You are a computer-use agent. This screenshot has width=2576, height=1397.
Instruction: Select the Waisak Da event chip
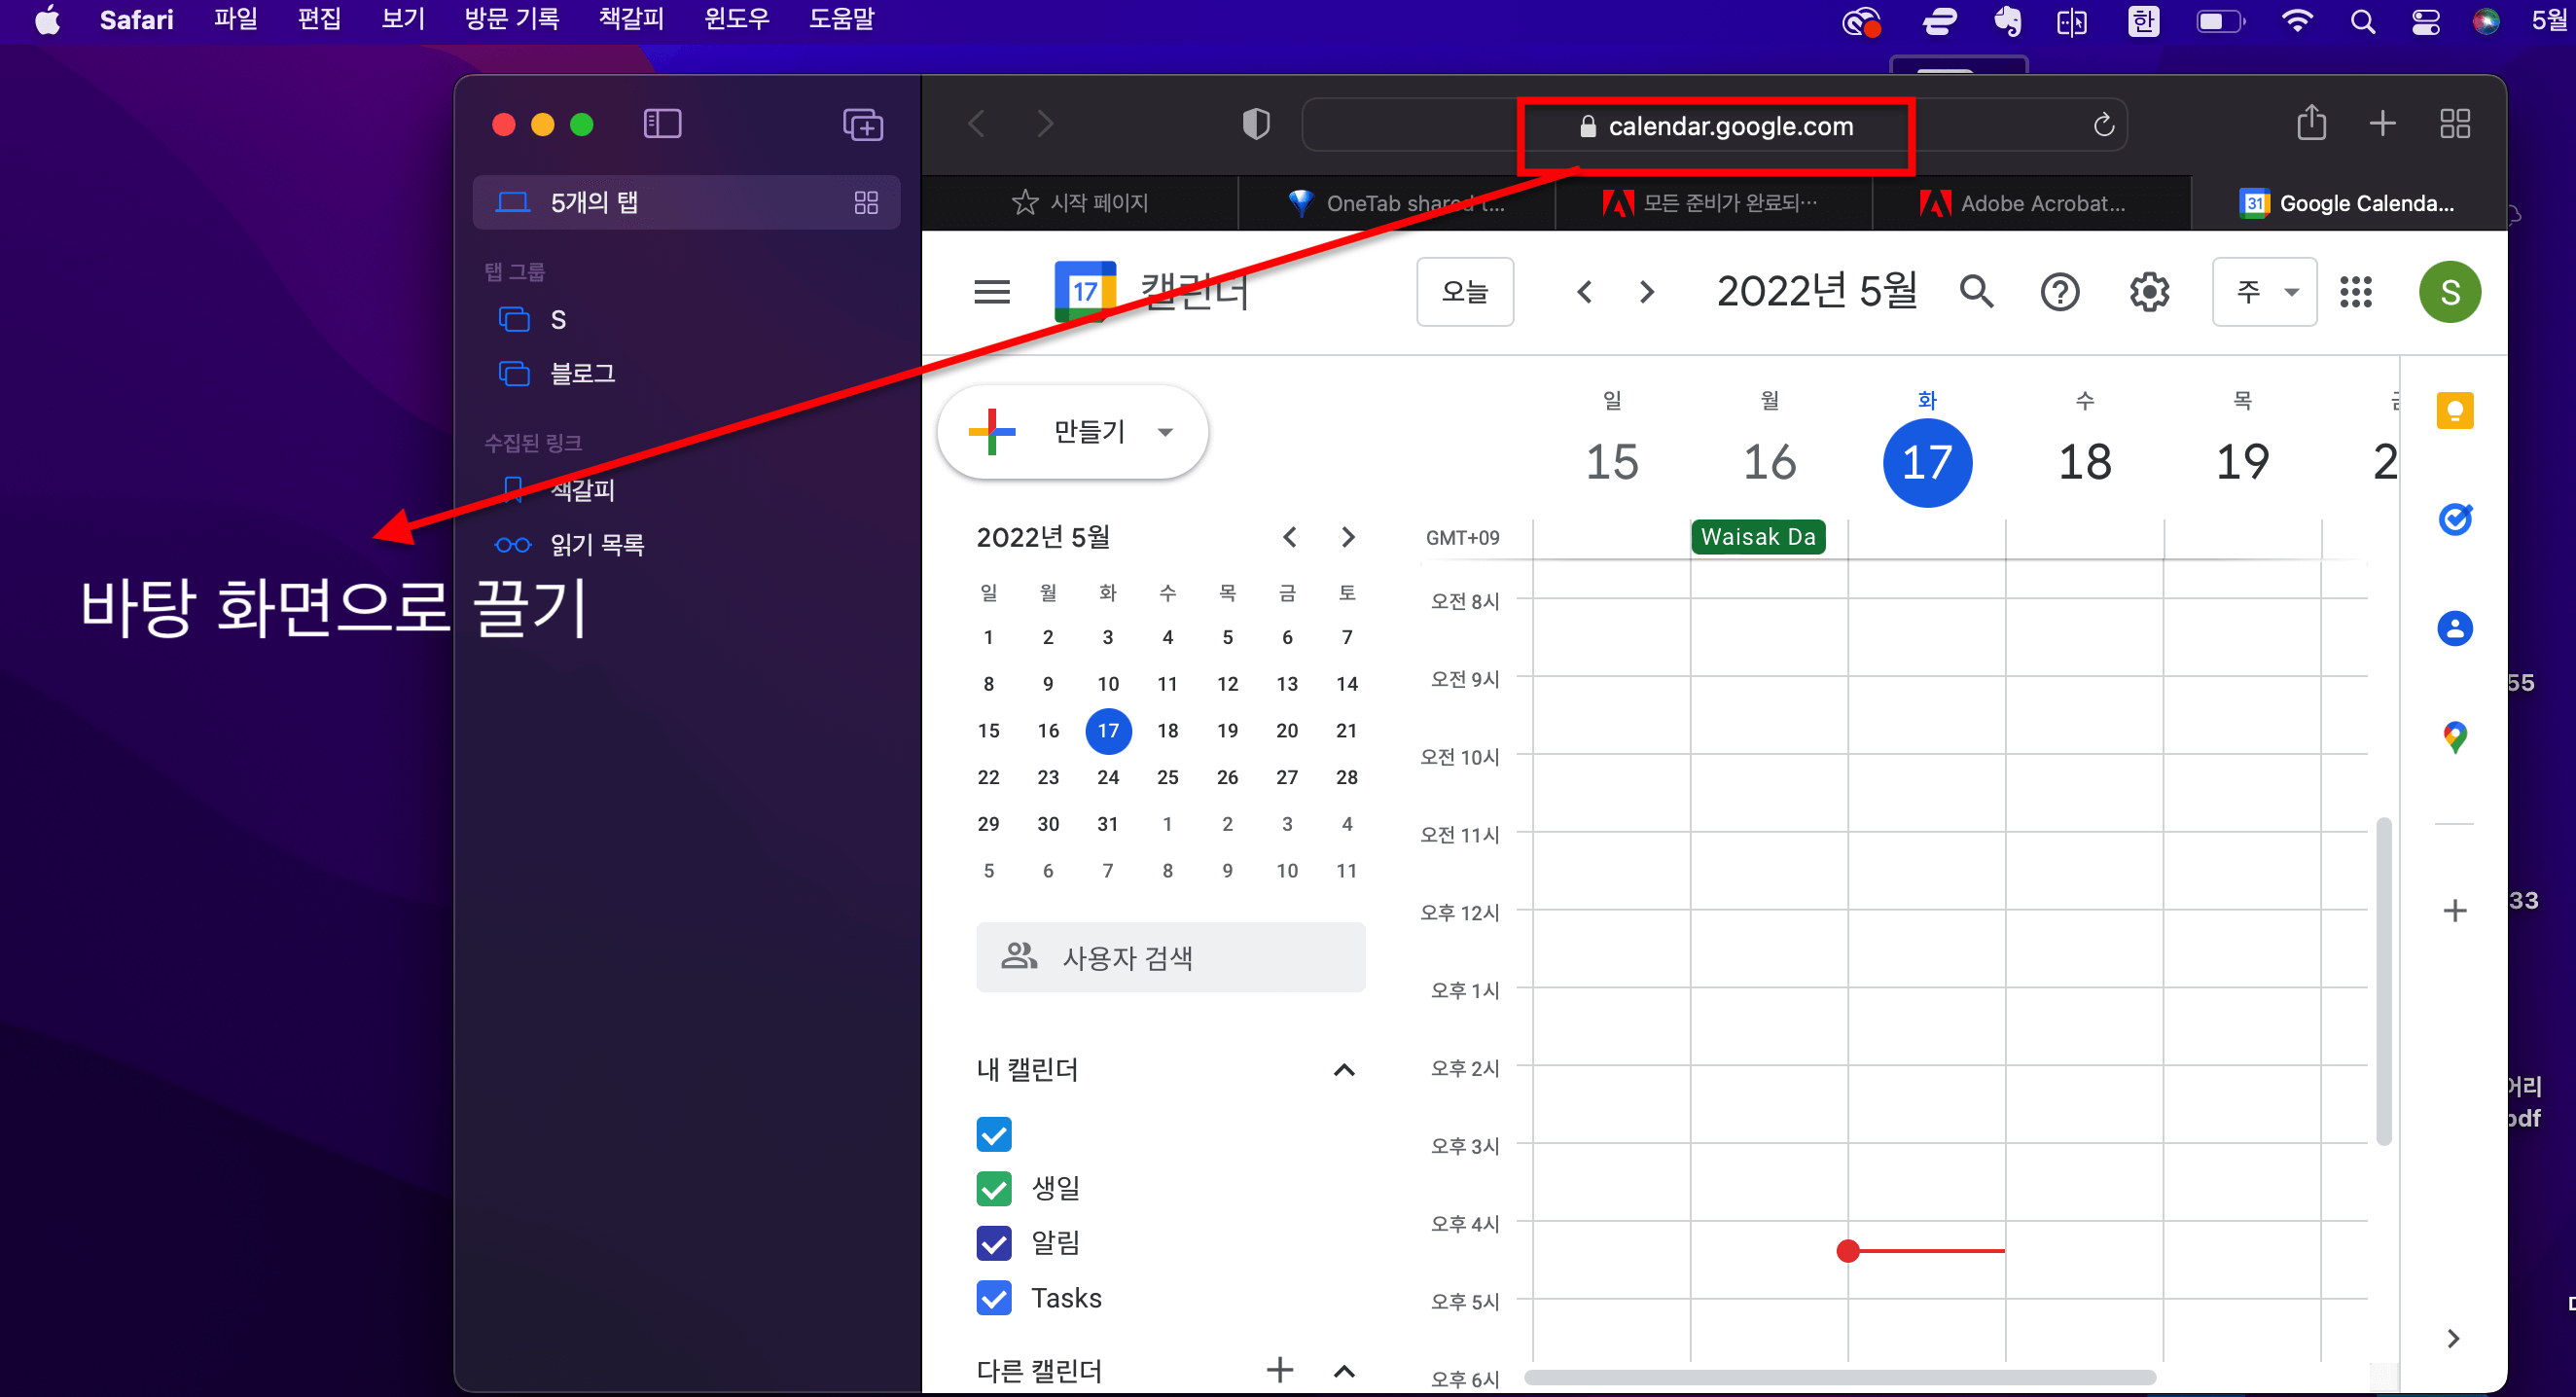(x=1757, y=536)
